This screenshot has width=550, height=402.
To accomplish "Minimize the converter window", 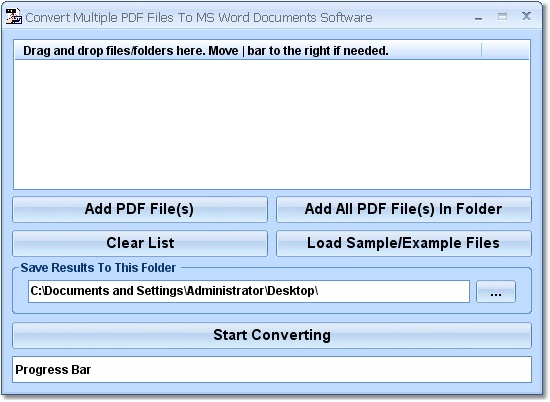I will coord(478,18).
